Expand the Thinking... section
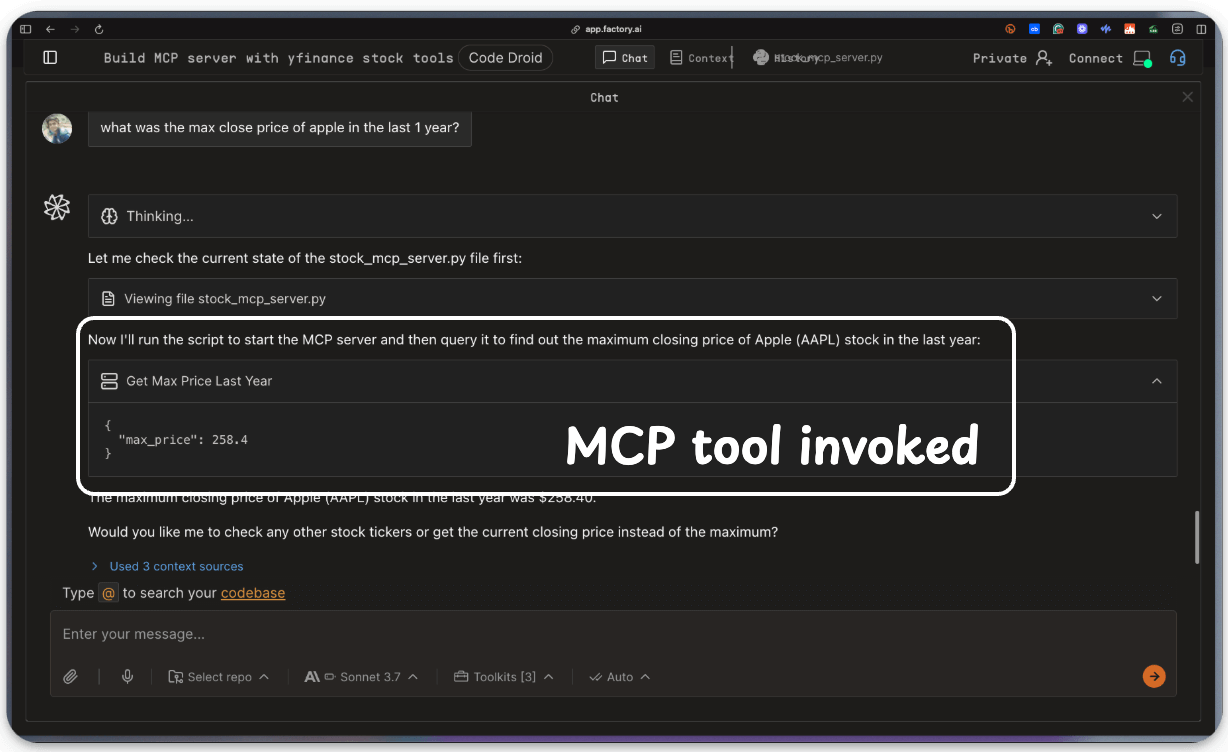 [x=632, y=216]
